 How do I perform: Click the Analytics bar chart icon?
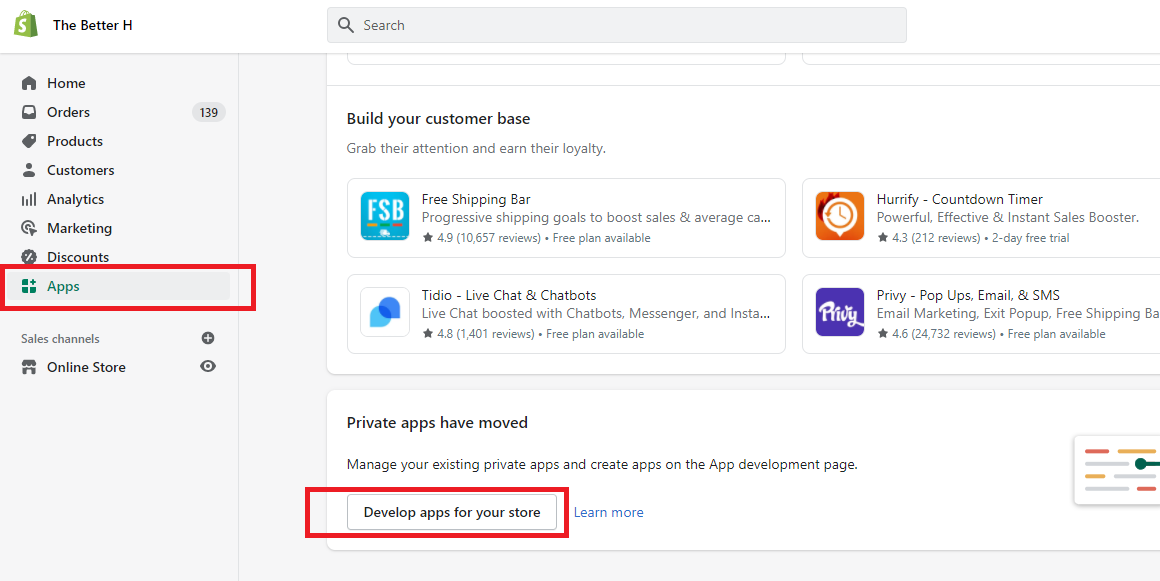tap(29, 199)
